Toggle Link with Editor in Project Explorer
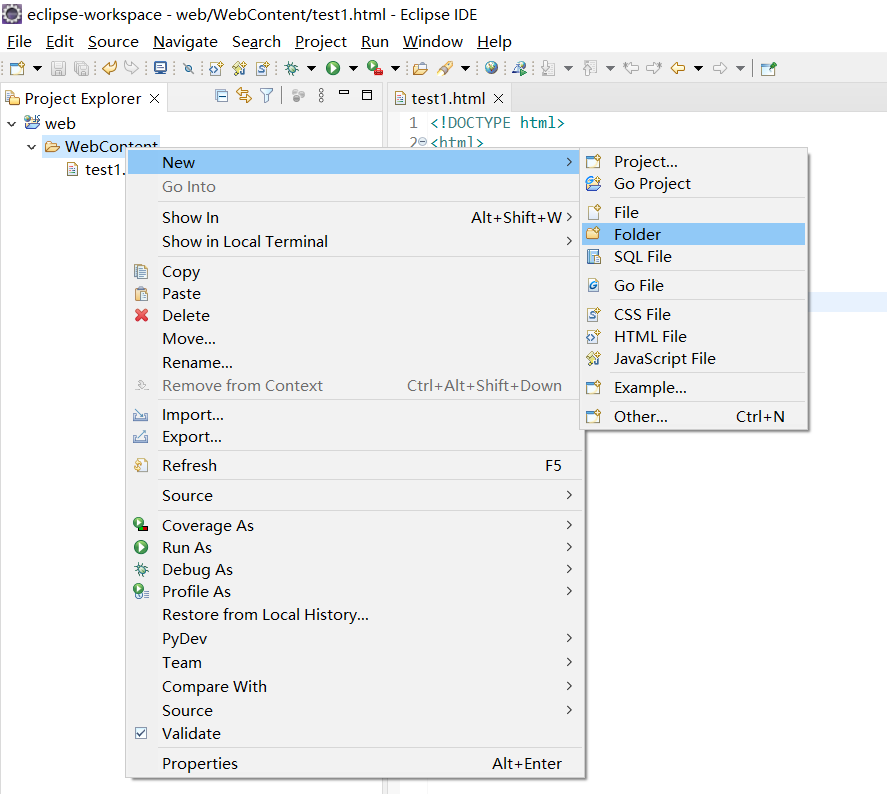The image size is (887, 794). 244,96
